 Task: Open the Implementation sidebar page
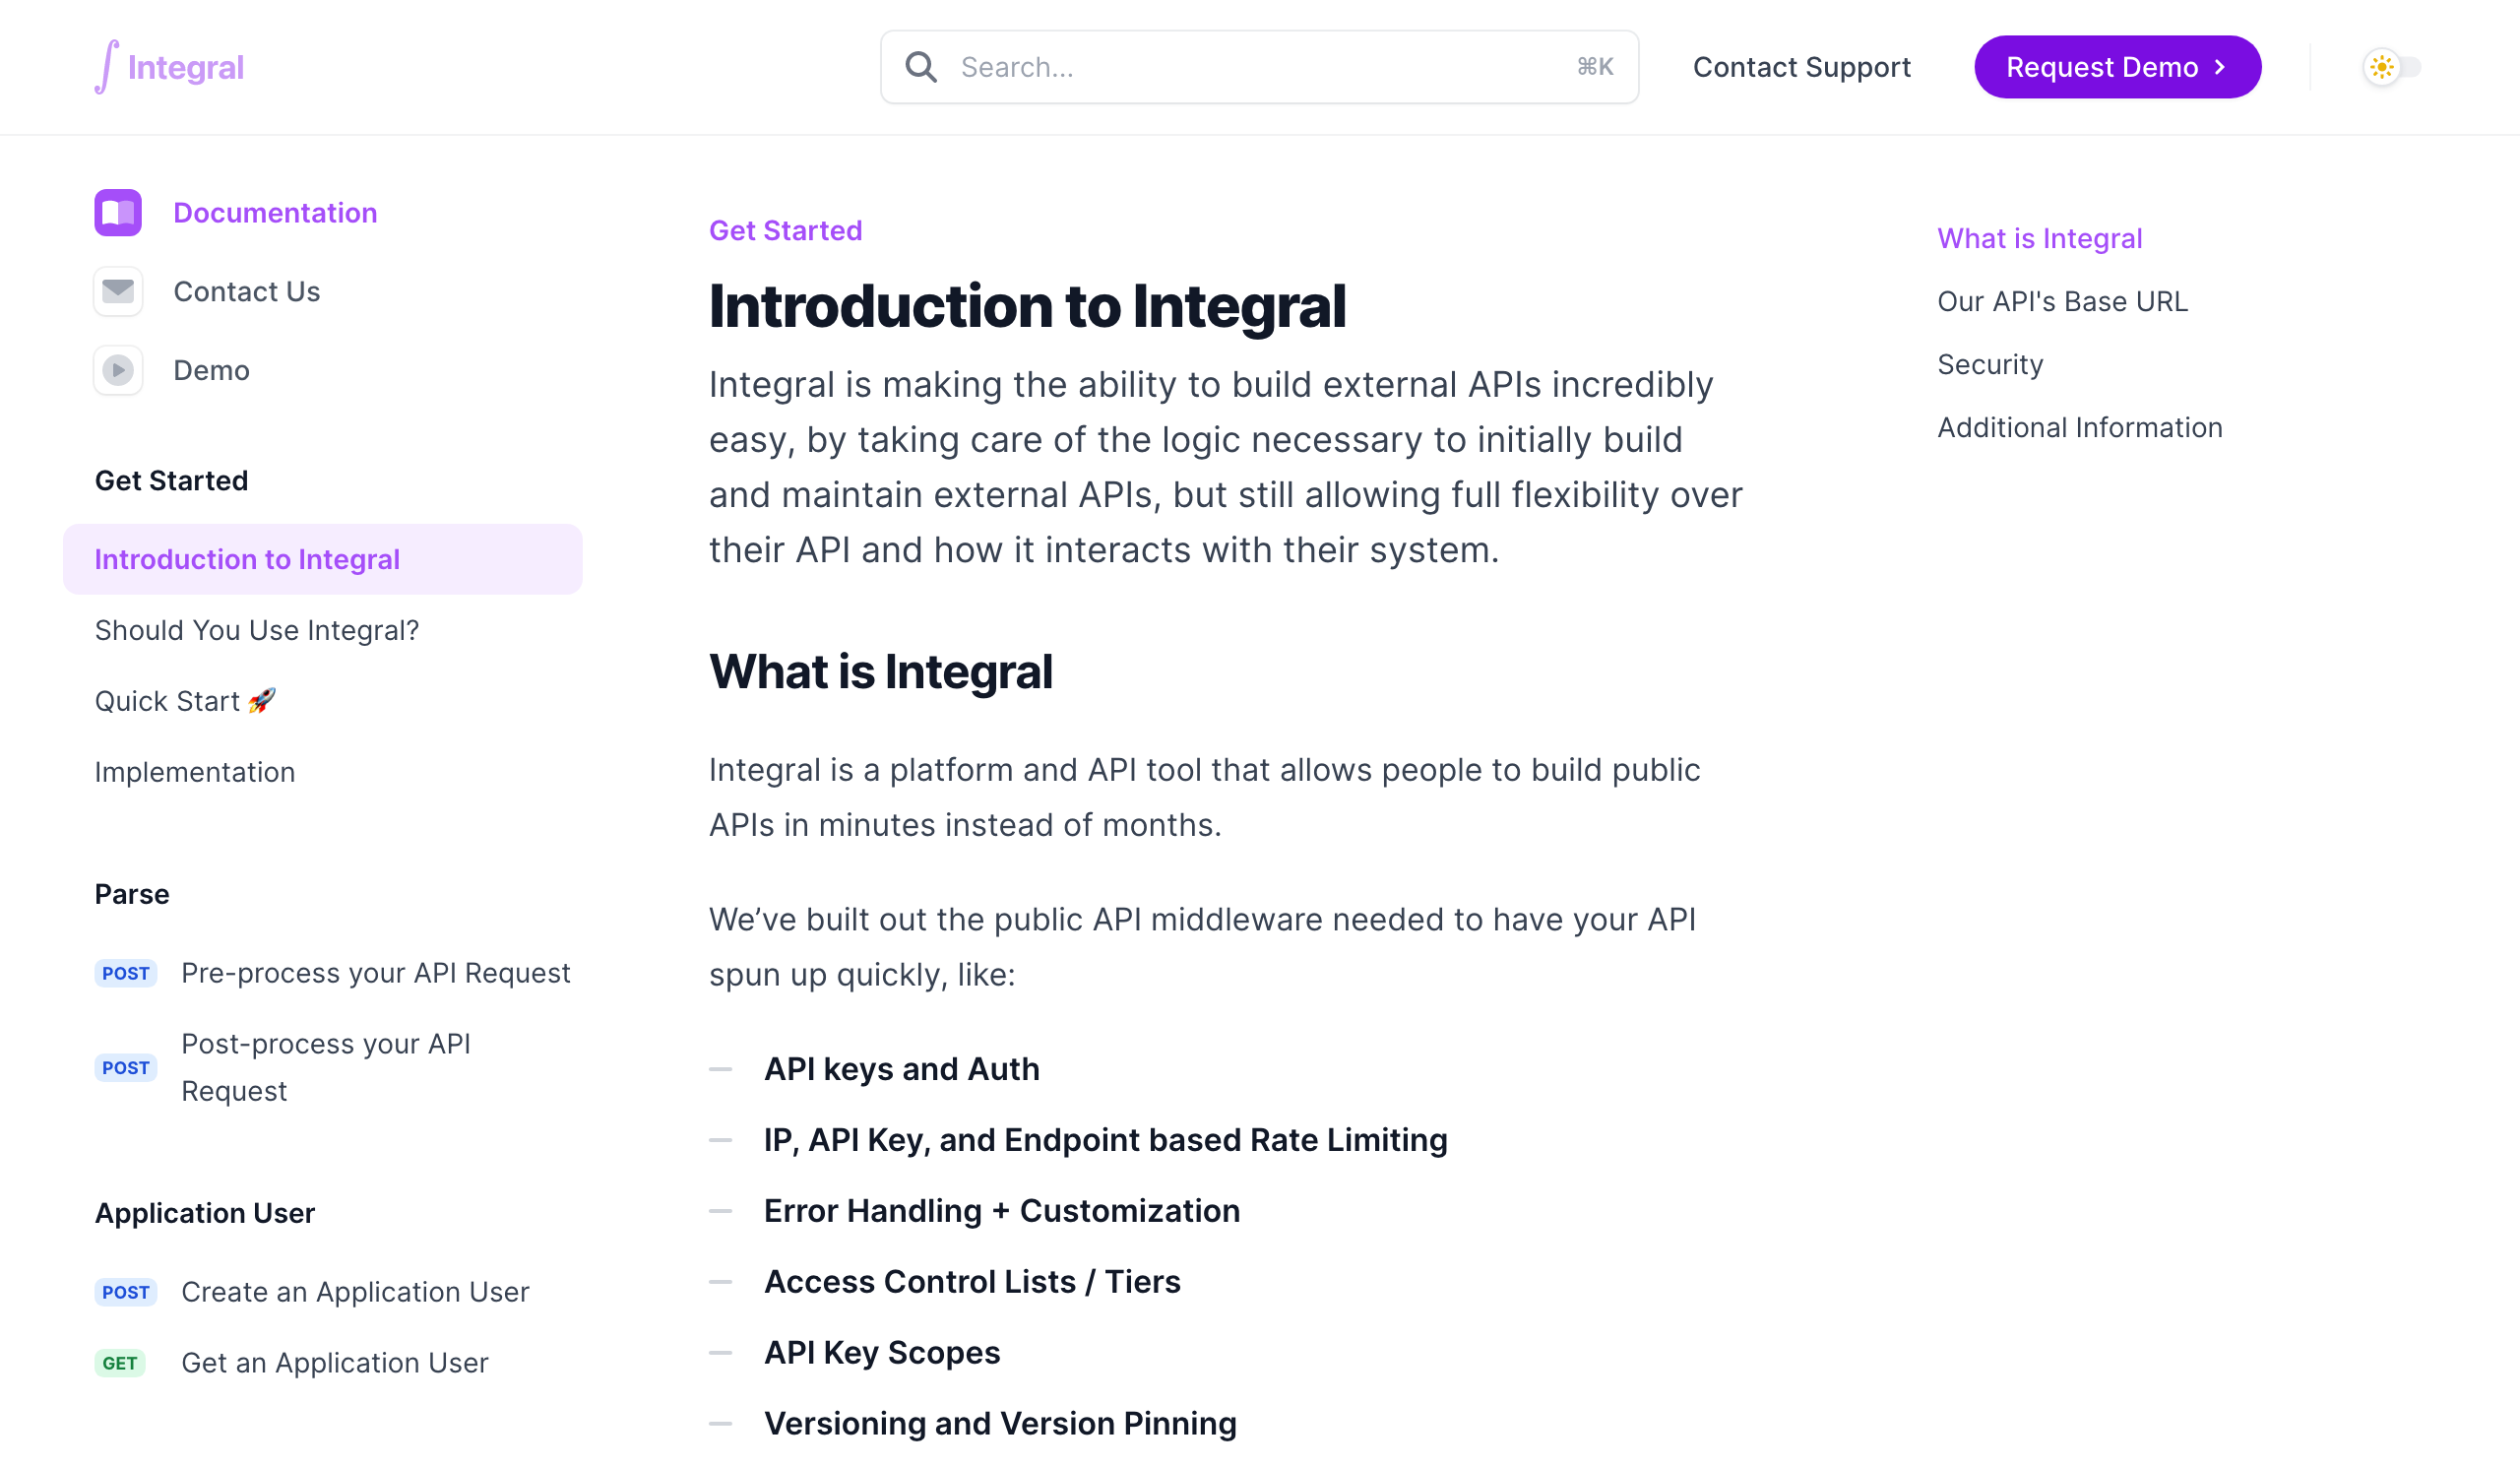195,772
